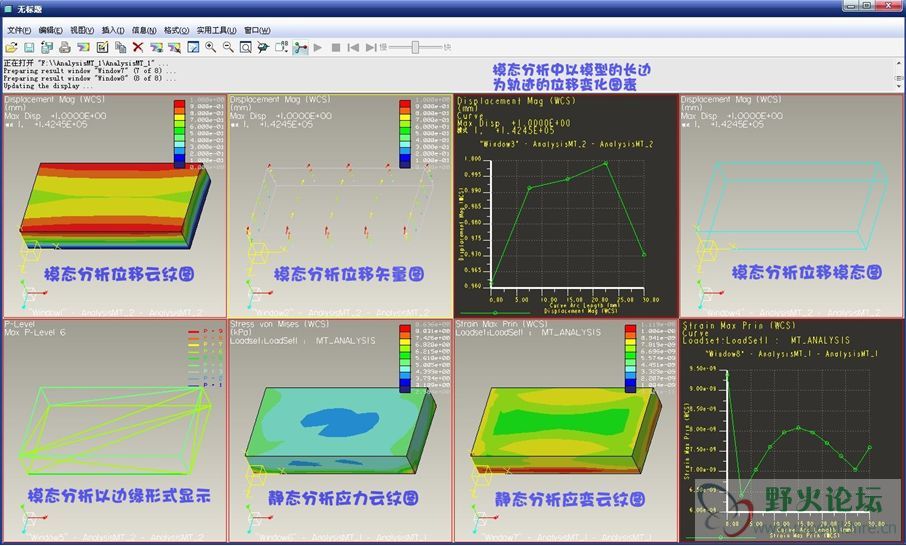Open the 格式(O) menu
The height and width of the screenshot is (546, 906).
coord(176,30)
